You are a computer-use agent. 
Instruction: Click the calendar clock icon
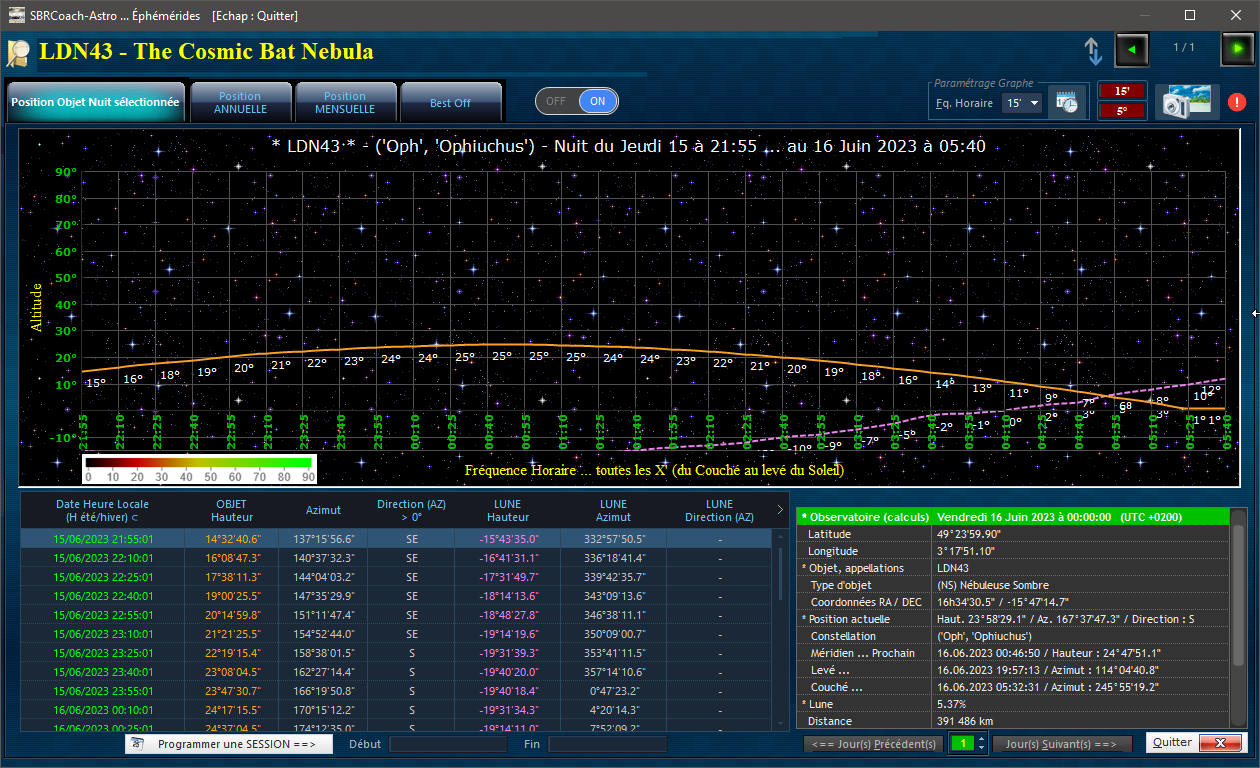(x=1067, y=102)
